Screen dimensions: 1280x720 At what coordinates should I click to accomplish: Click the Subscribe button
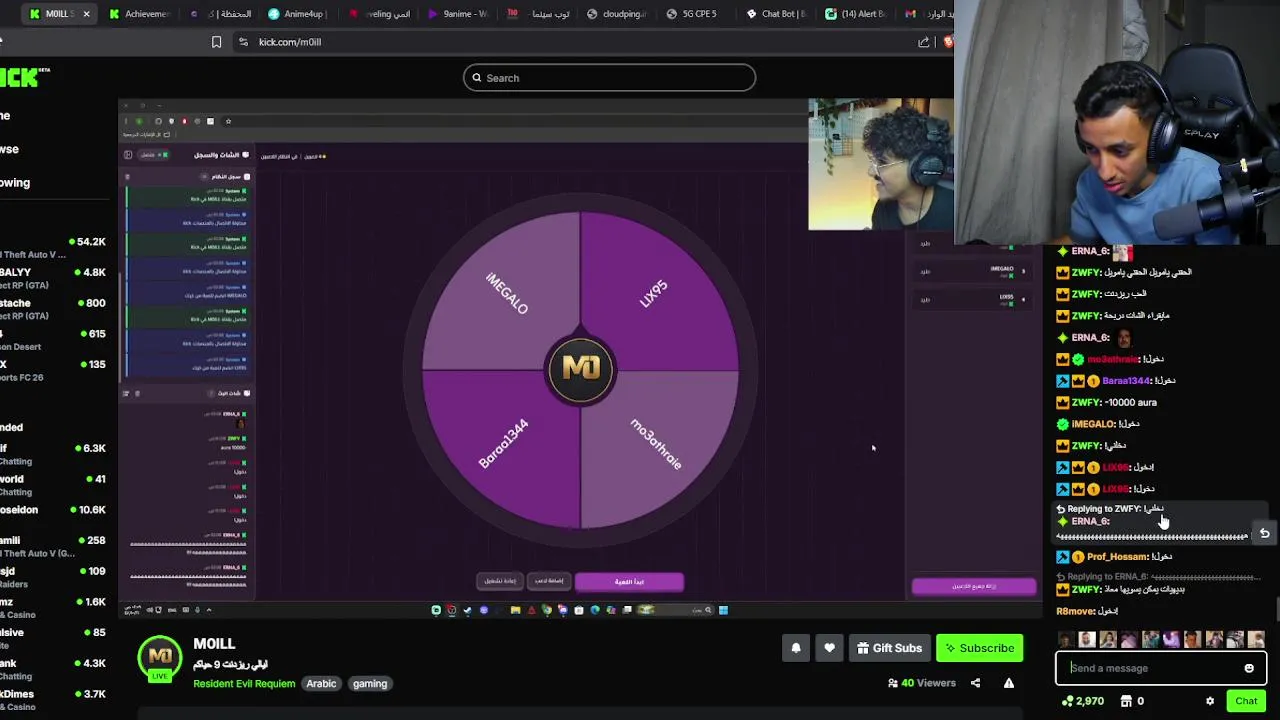[x=979, y=648]
